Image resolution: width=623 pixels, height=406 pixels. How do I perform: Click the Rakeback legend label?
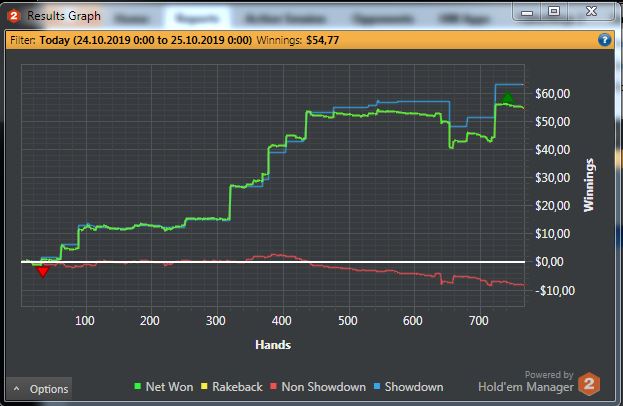(237, 387)
